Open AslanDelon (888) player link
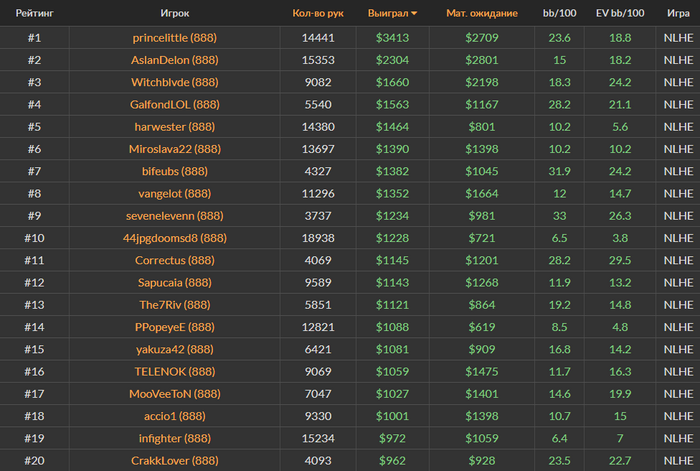Image resolution: width=700 pixels, height=471 pixels. point(175,60)
